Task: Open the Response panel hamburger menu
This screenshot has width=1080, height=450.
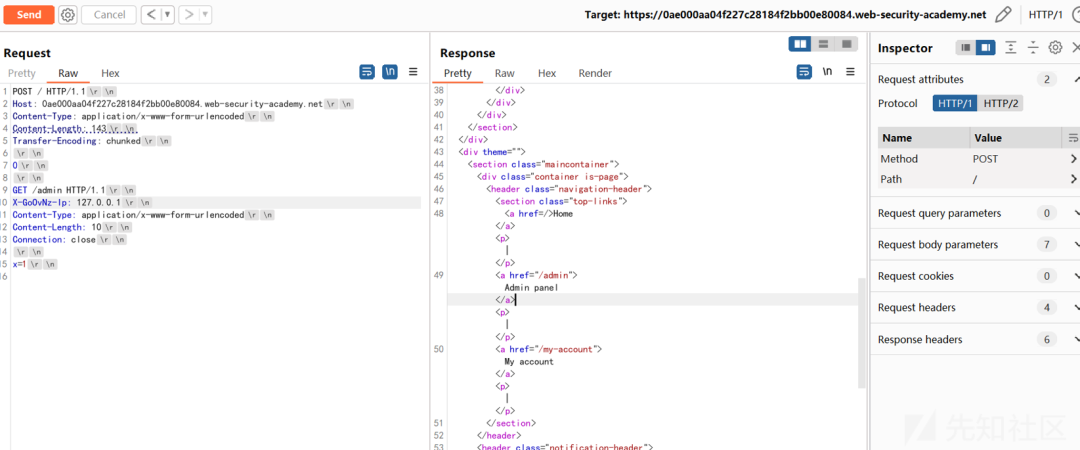Action: [850, 72]
